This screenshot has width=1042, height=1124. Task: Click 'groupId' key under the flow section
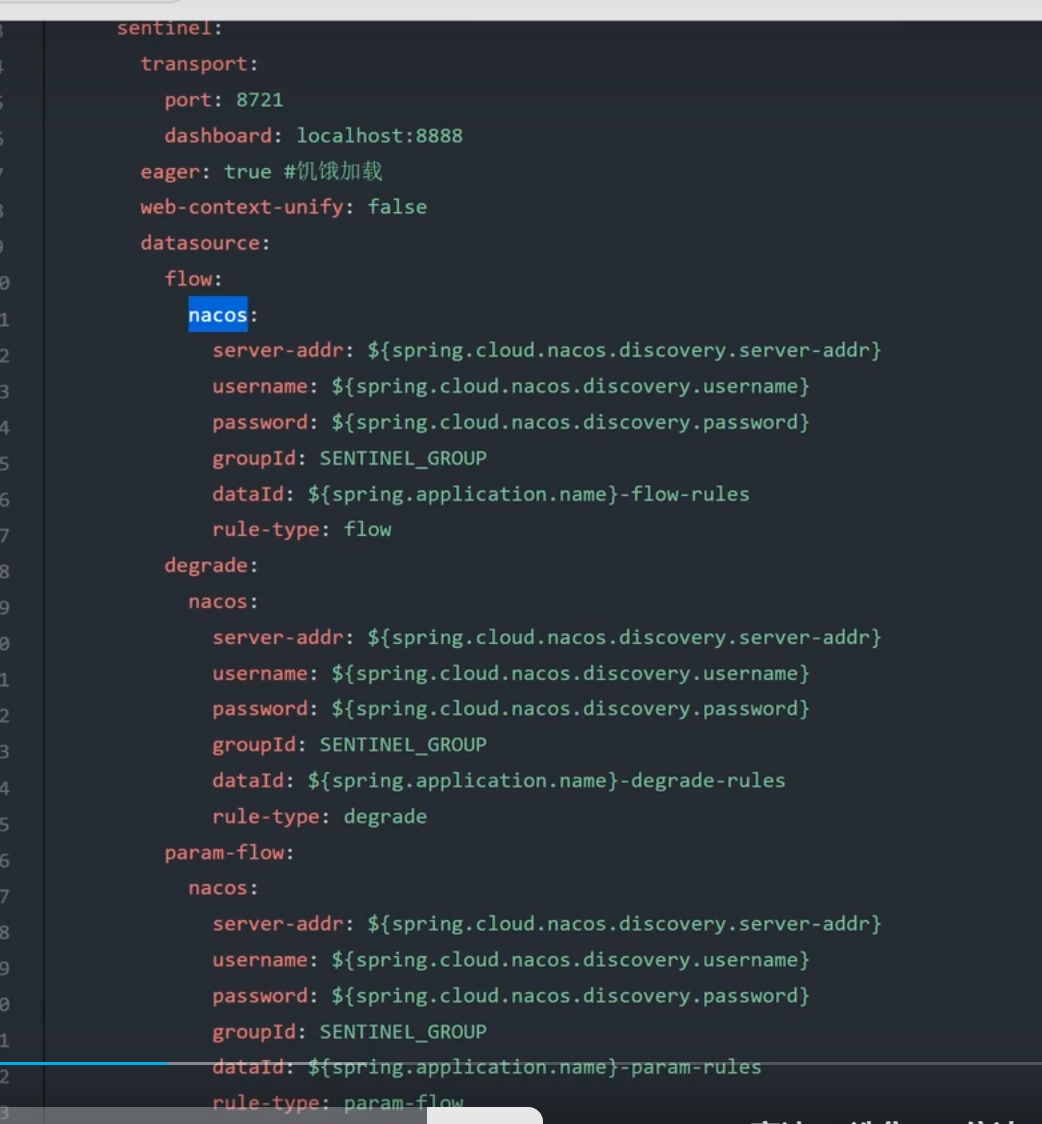click(254, 458)
